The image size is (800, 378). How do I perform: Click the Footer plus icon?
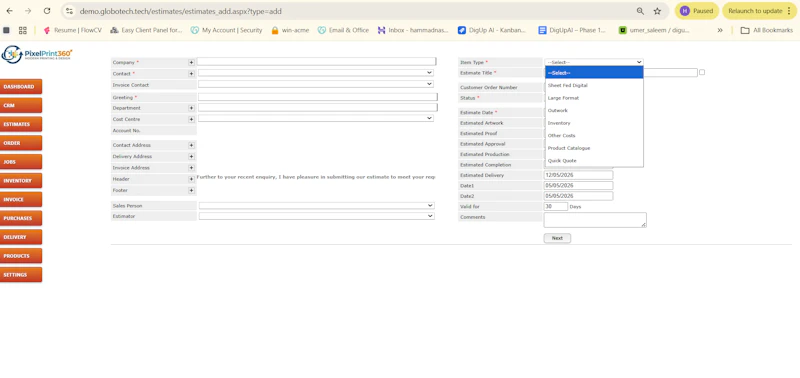pos(191,190)
